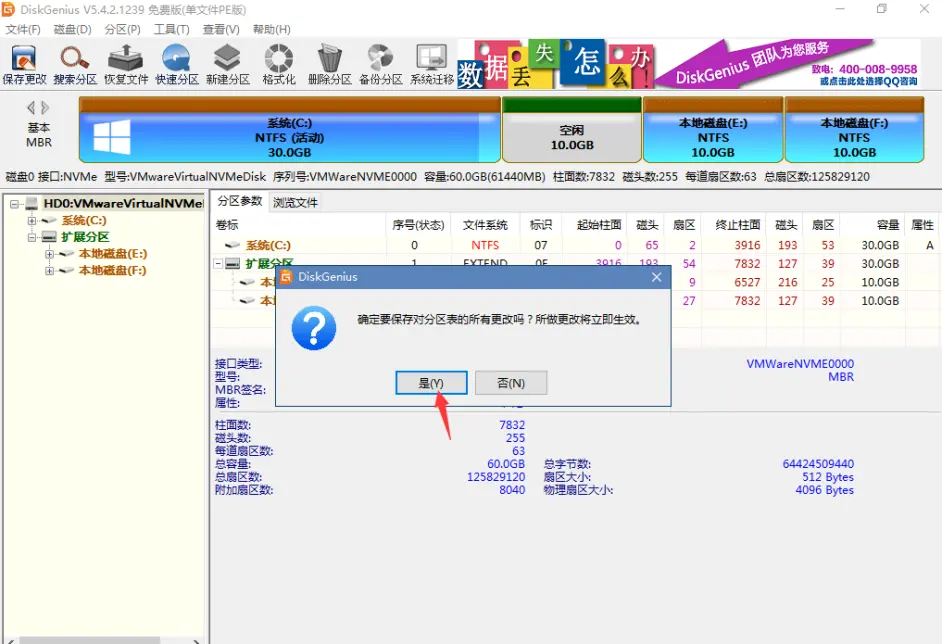Decline with the 否(N) button
Viewport: 942px width, 644px height.
tap(511, 383)
